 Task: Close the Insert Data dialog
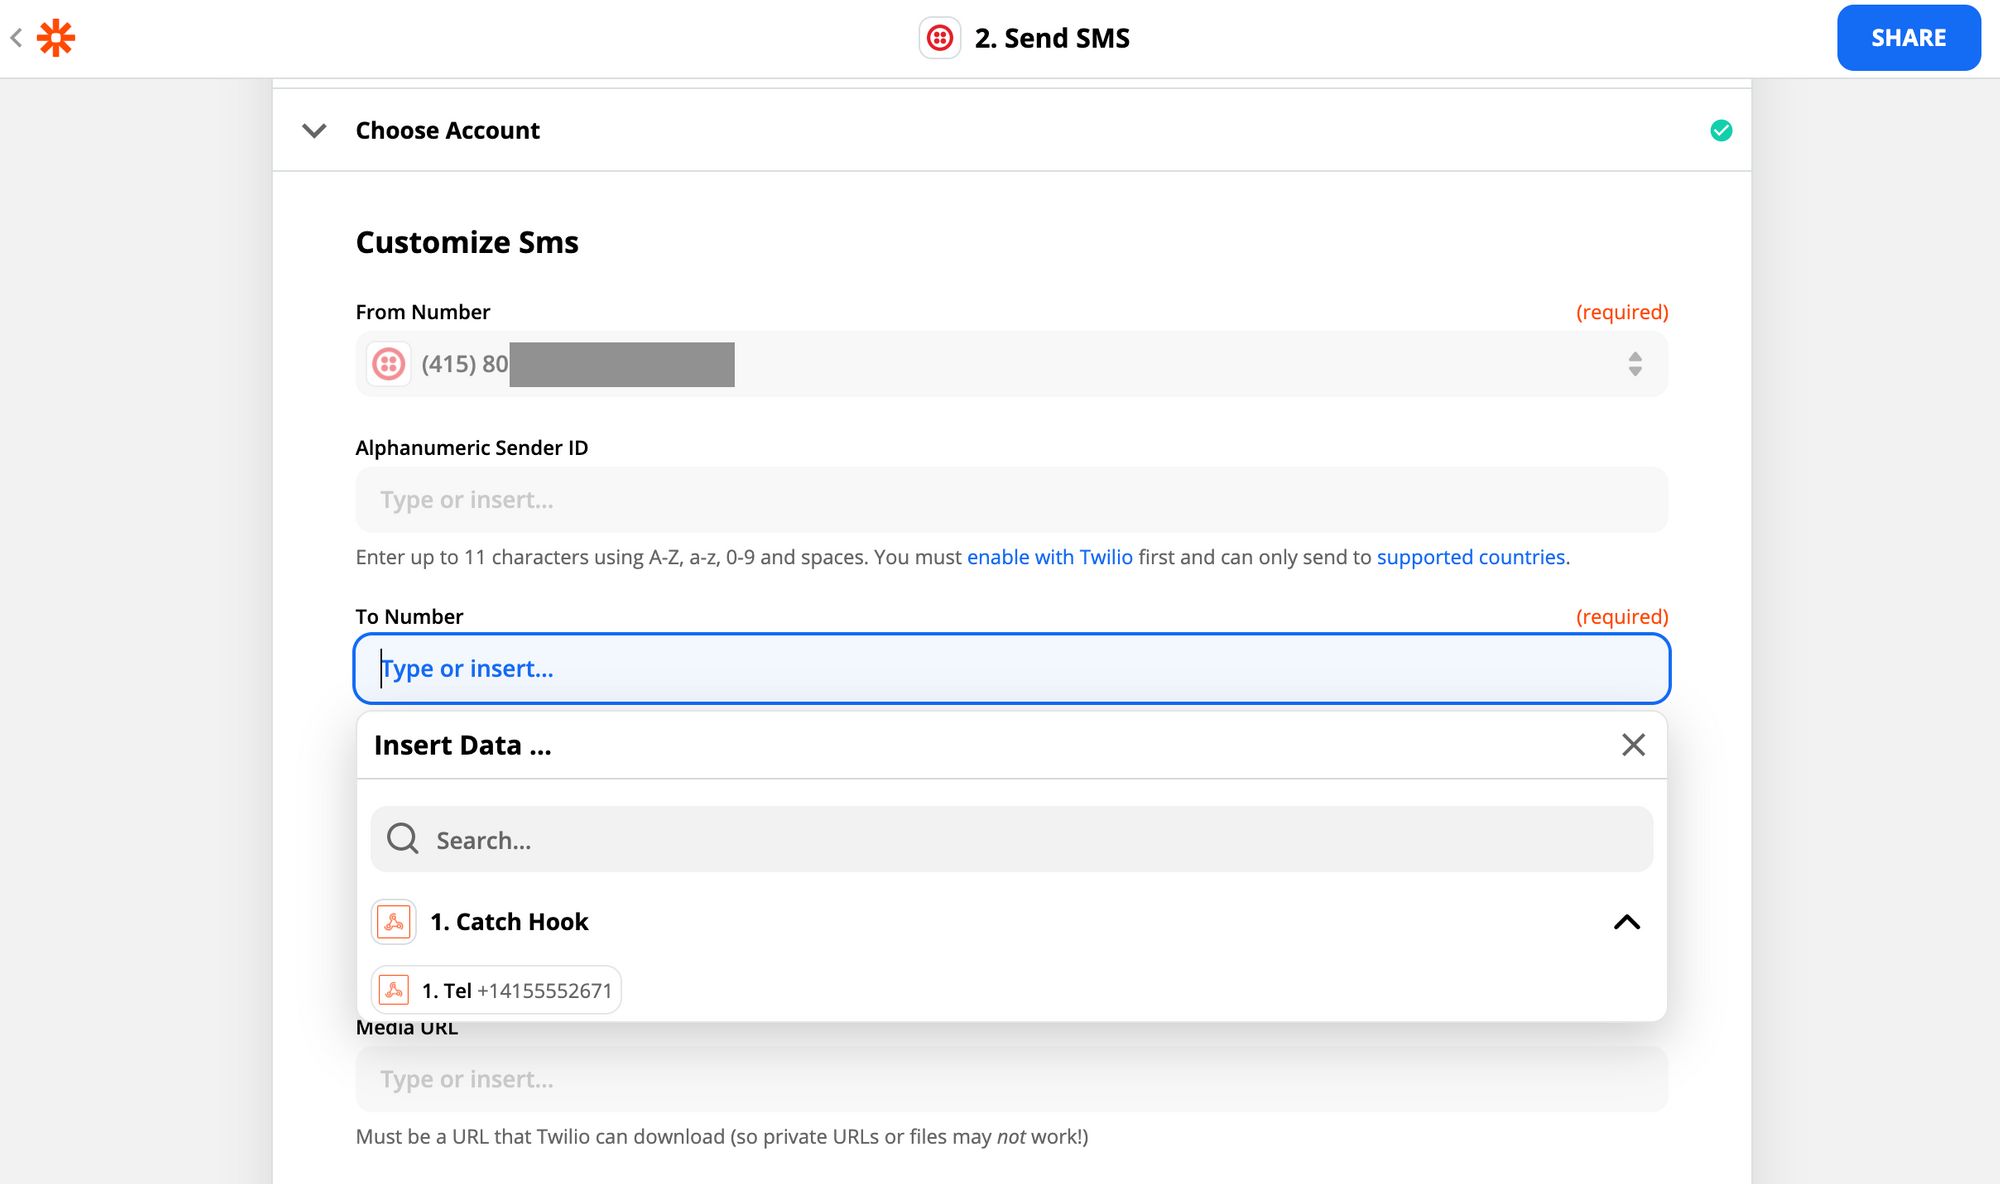1632,744
